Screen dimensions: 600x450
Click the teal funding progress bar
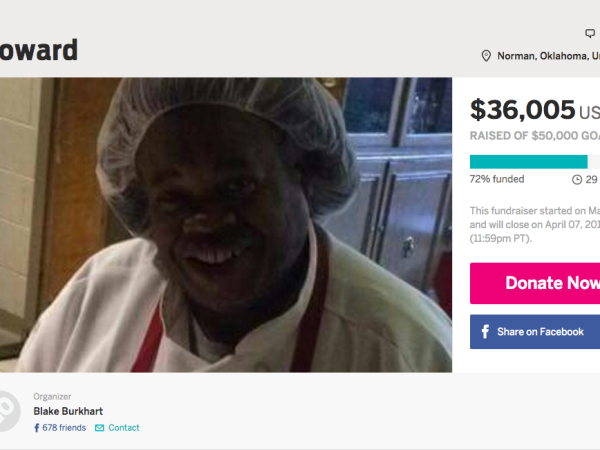coord(528,162)
